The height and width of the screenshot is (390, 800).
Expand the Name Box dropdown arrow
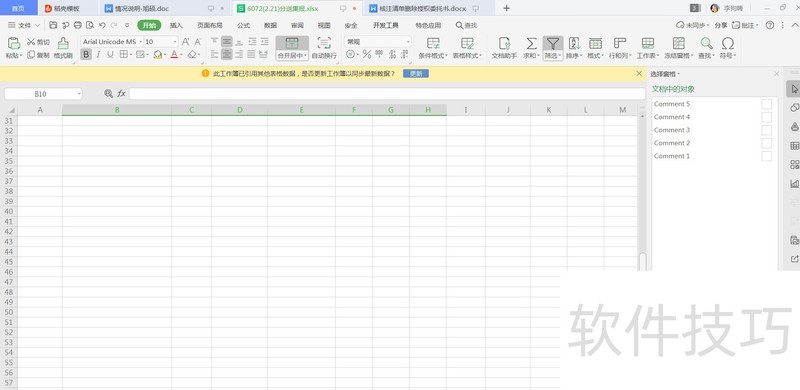(x=79, y=94)
